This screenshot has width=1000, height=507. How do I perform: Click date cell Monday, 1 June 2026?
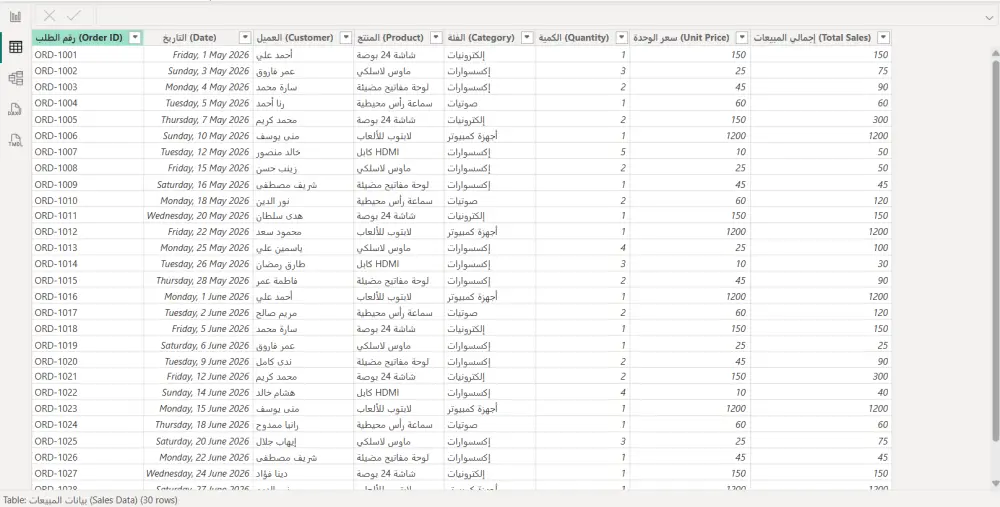click(198, 296)
